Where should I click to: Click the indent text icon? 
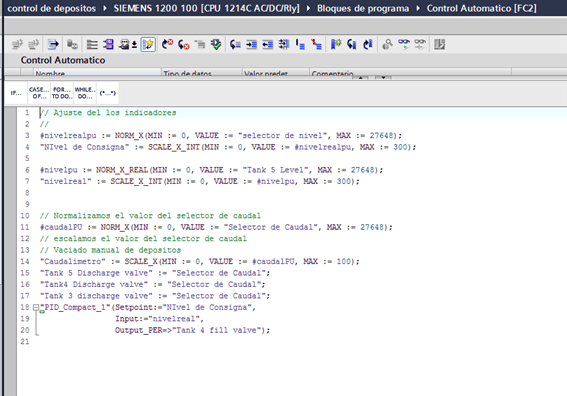coord(251,44)
